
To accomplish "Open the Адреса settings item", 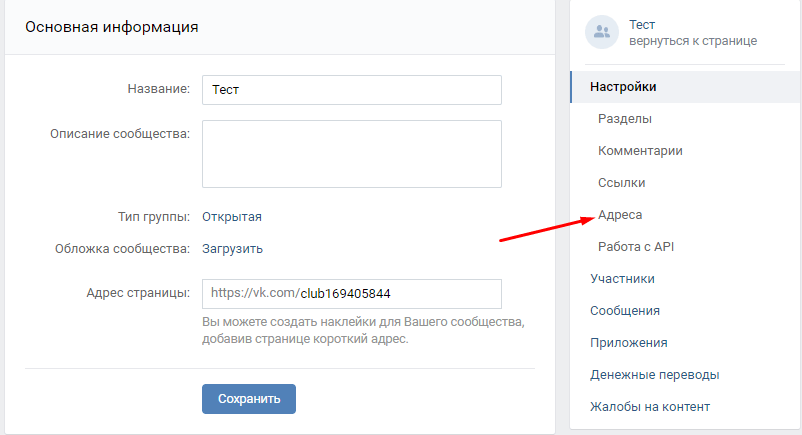I will click(620, 215).
